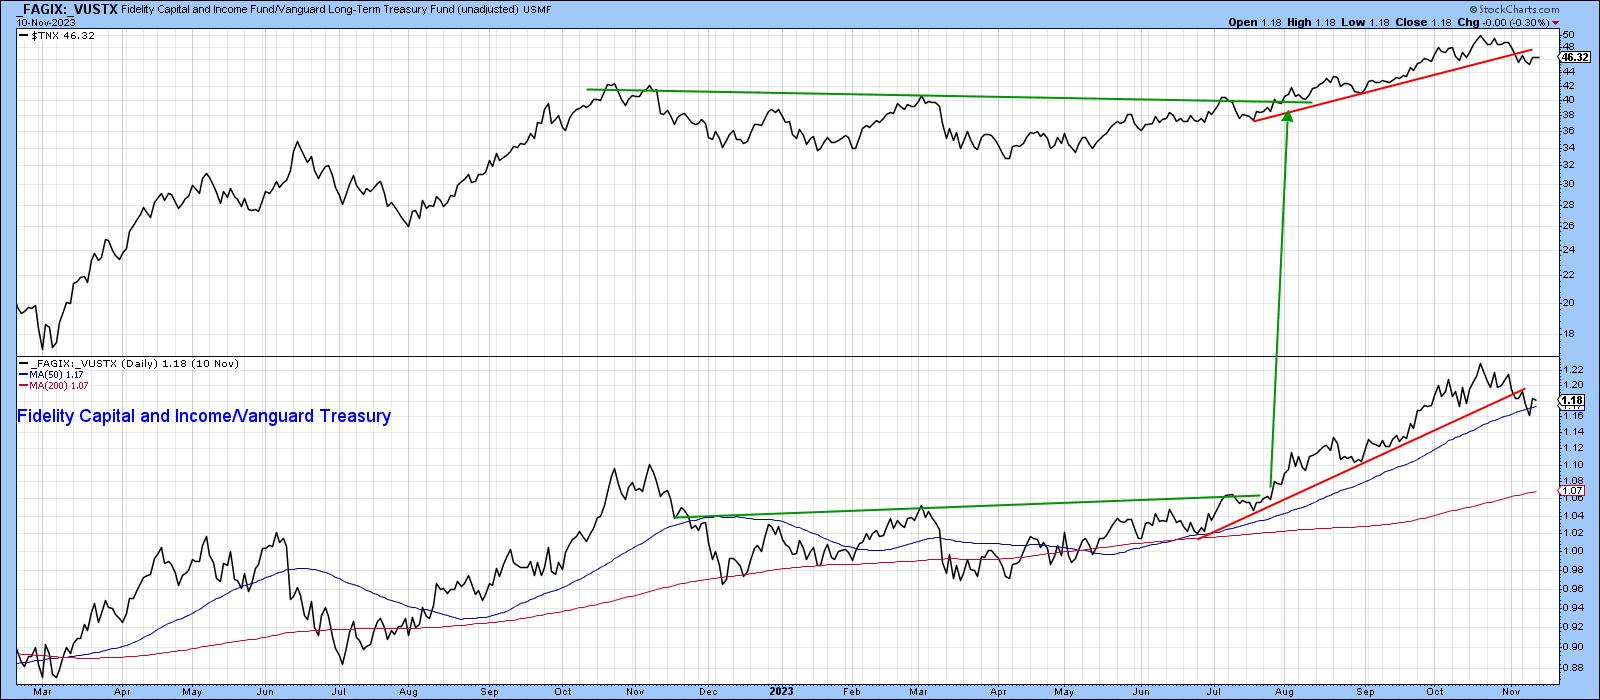Click the red down-arrow icon beside Chg

[1553, 22]
